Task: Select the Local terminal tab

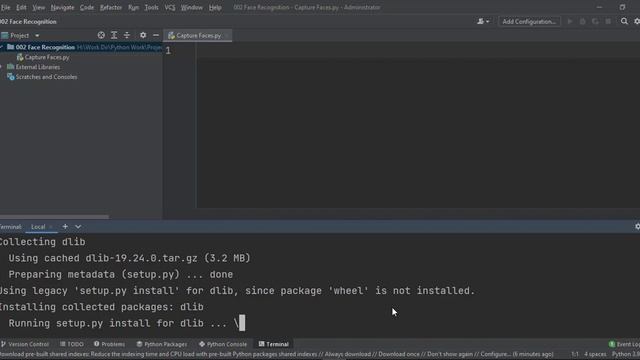Action: (38, 227)
